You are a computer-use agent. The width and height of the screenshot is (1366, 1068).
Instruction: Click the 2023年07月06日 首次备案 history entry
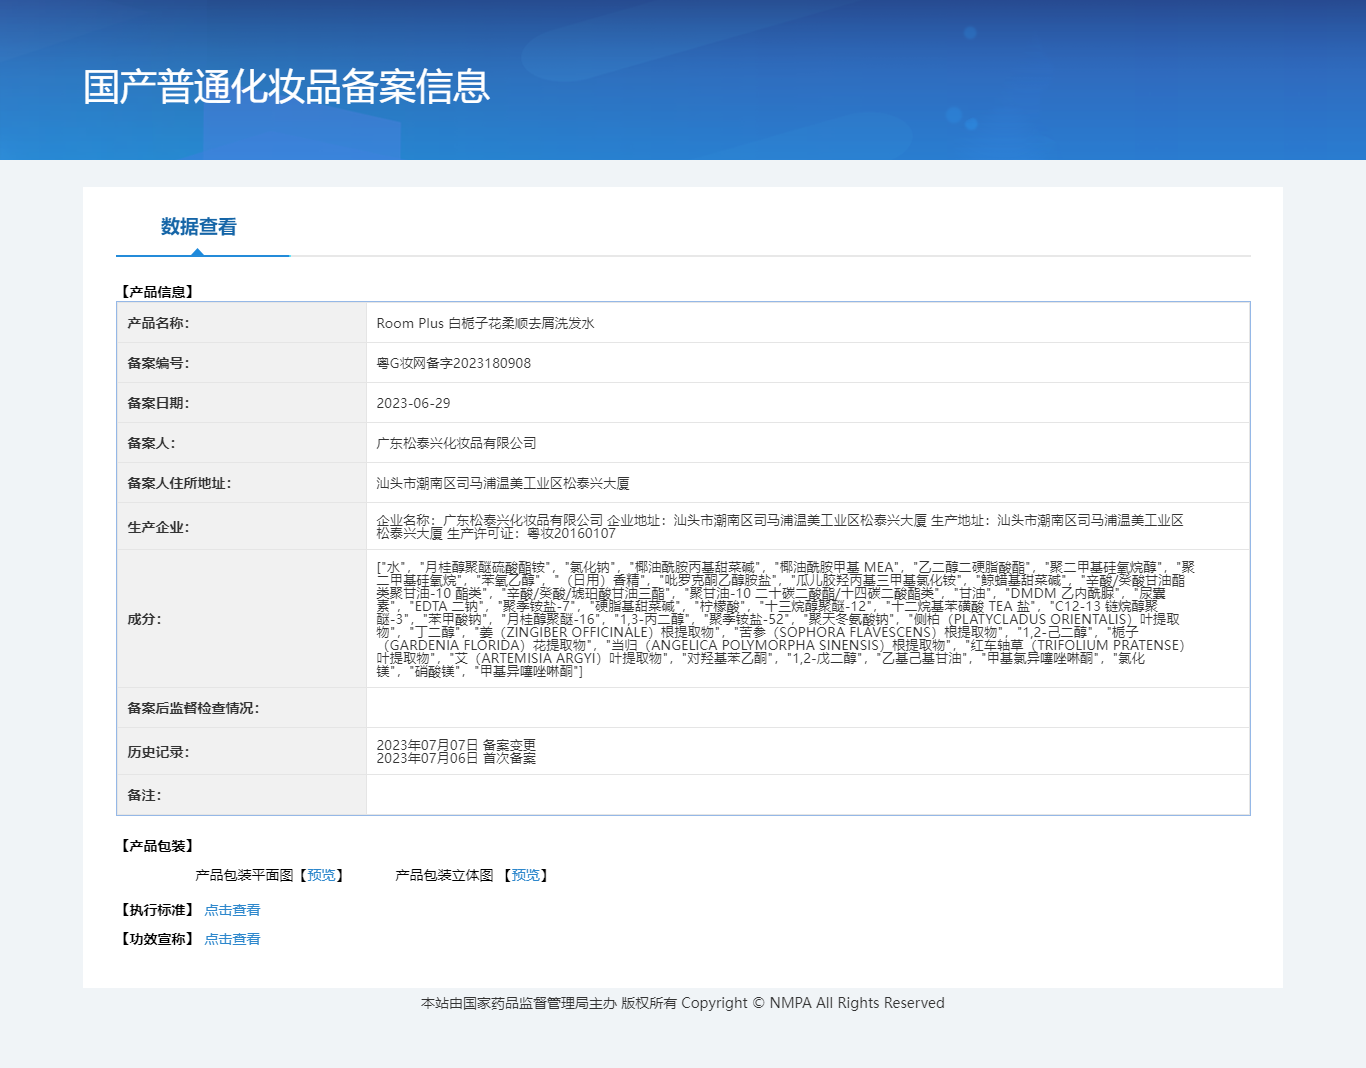[x=456, y=759]
